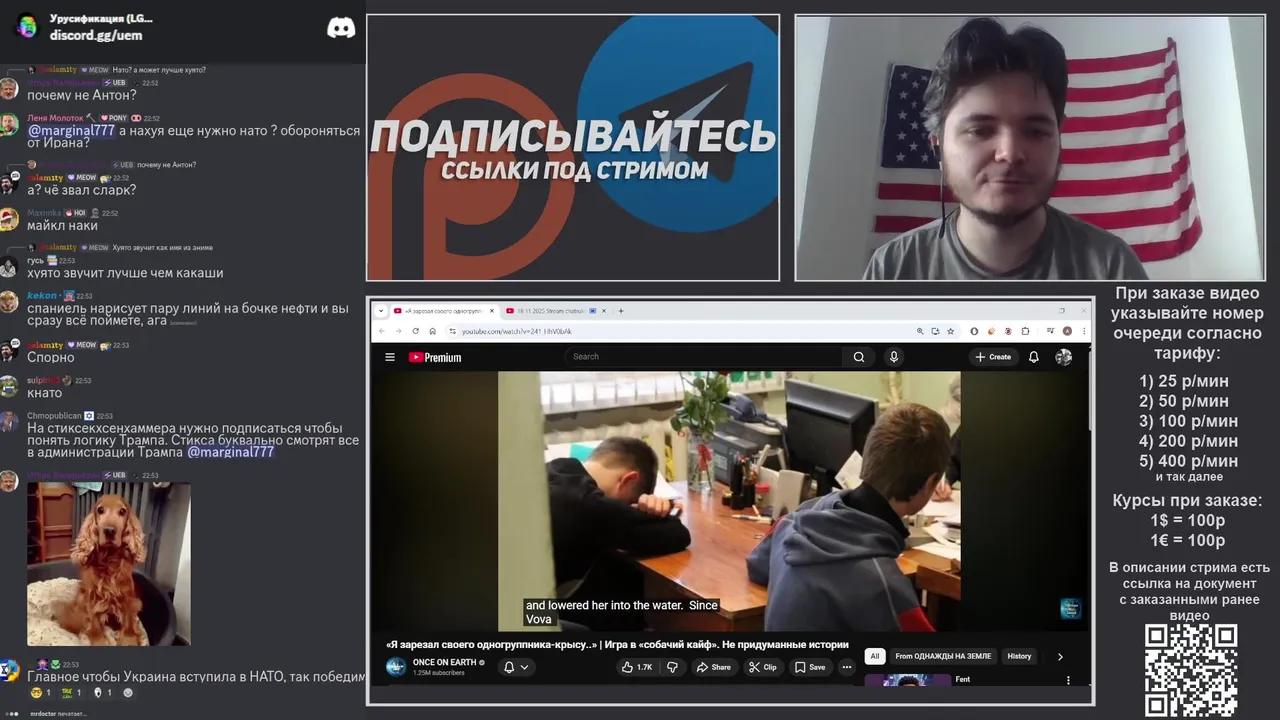
Task: Select From ОДНАЖДЫ НА ЗЕМЛЕ chip
Action: click(943, 656)
